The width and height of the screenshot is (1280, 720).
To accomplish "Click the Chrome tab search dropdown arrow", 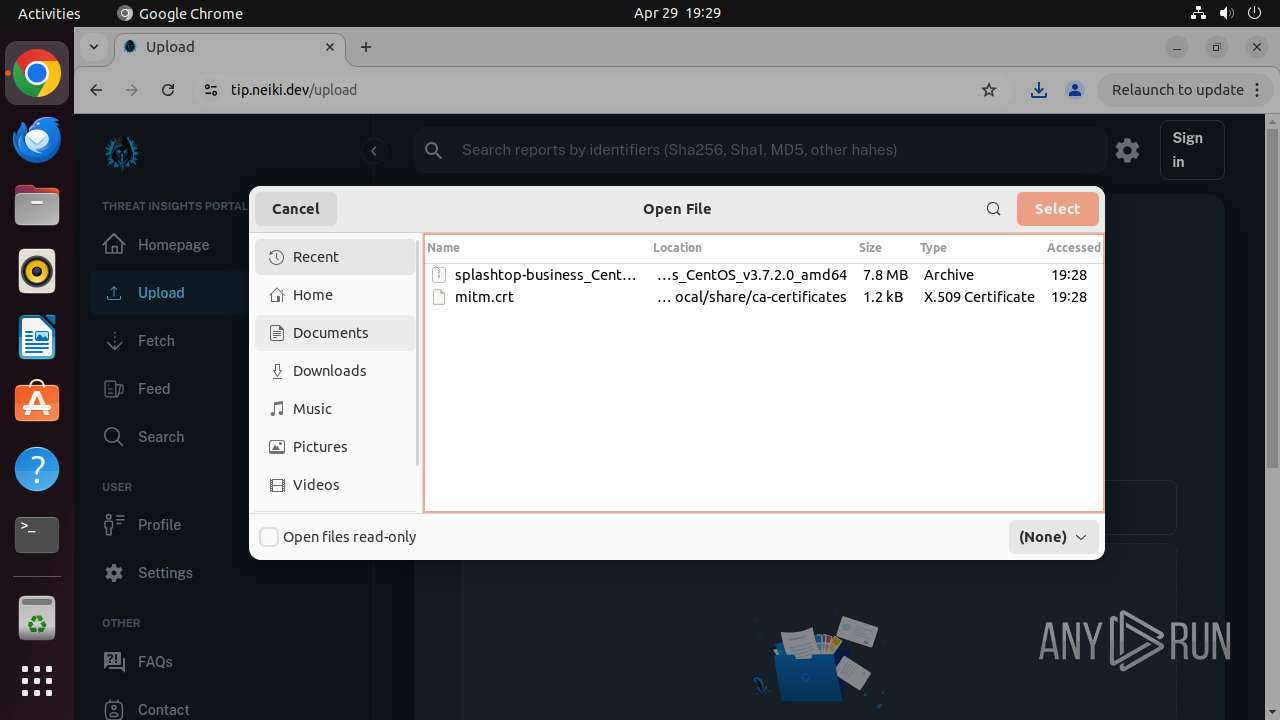I will 93,47.
